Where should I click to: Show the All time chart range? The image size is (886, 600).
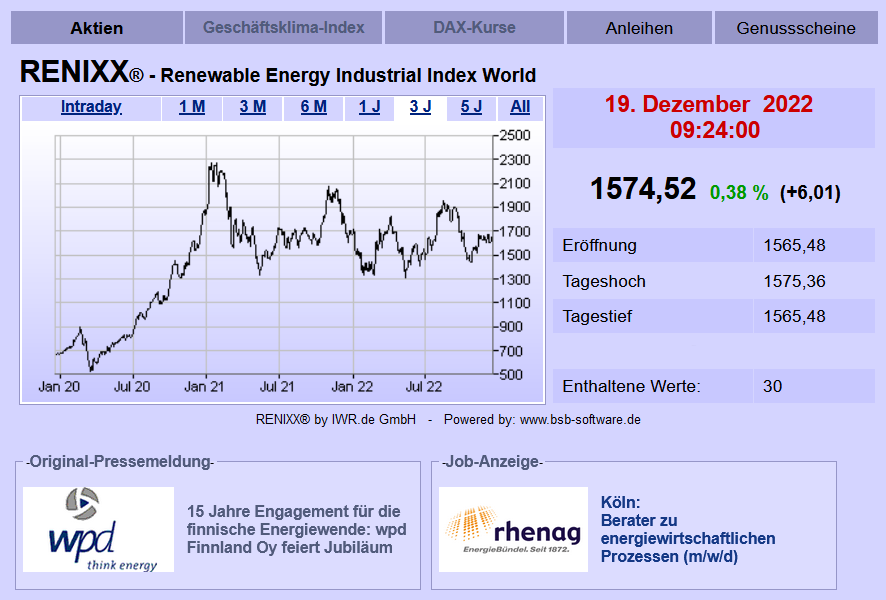[520, 107]
